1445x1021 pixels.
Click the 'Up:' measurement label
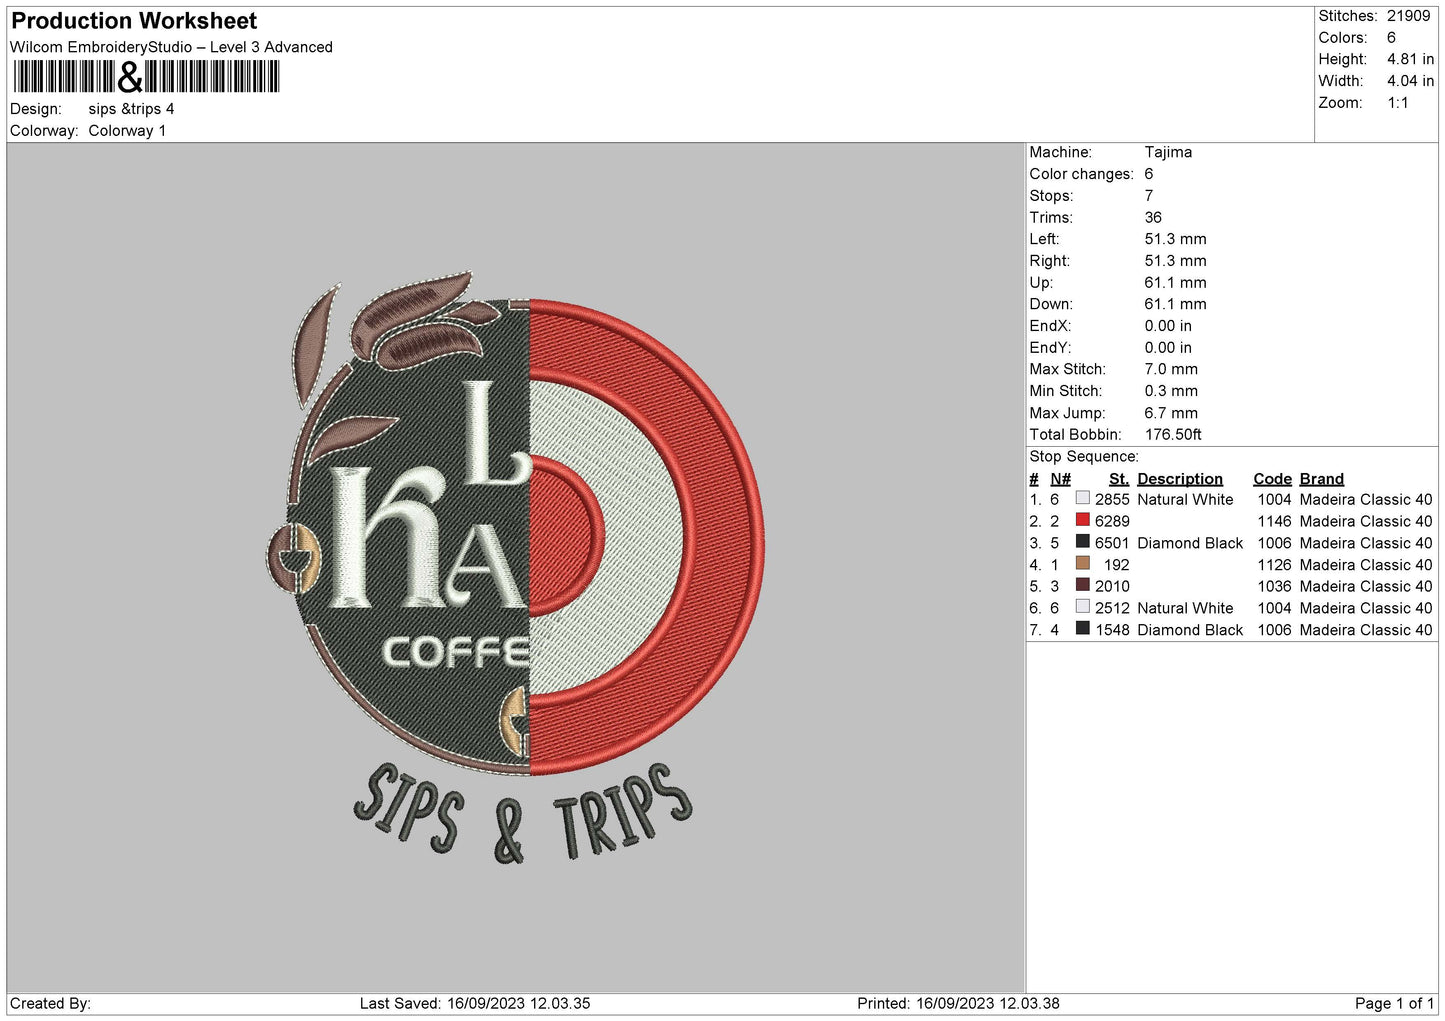1041,283
